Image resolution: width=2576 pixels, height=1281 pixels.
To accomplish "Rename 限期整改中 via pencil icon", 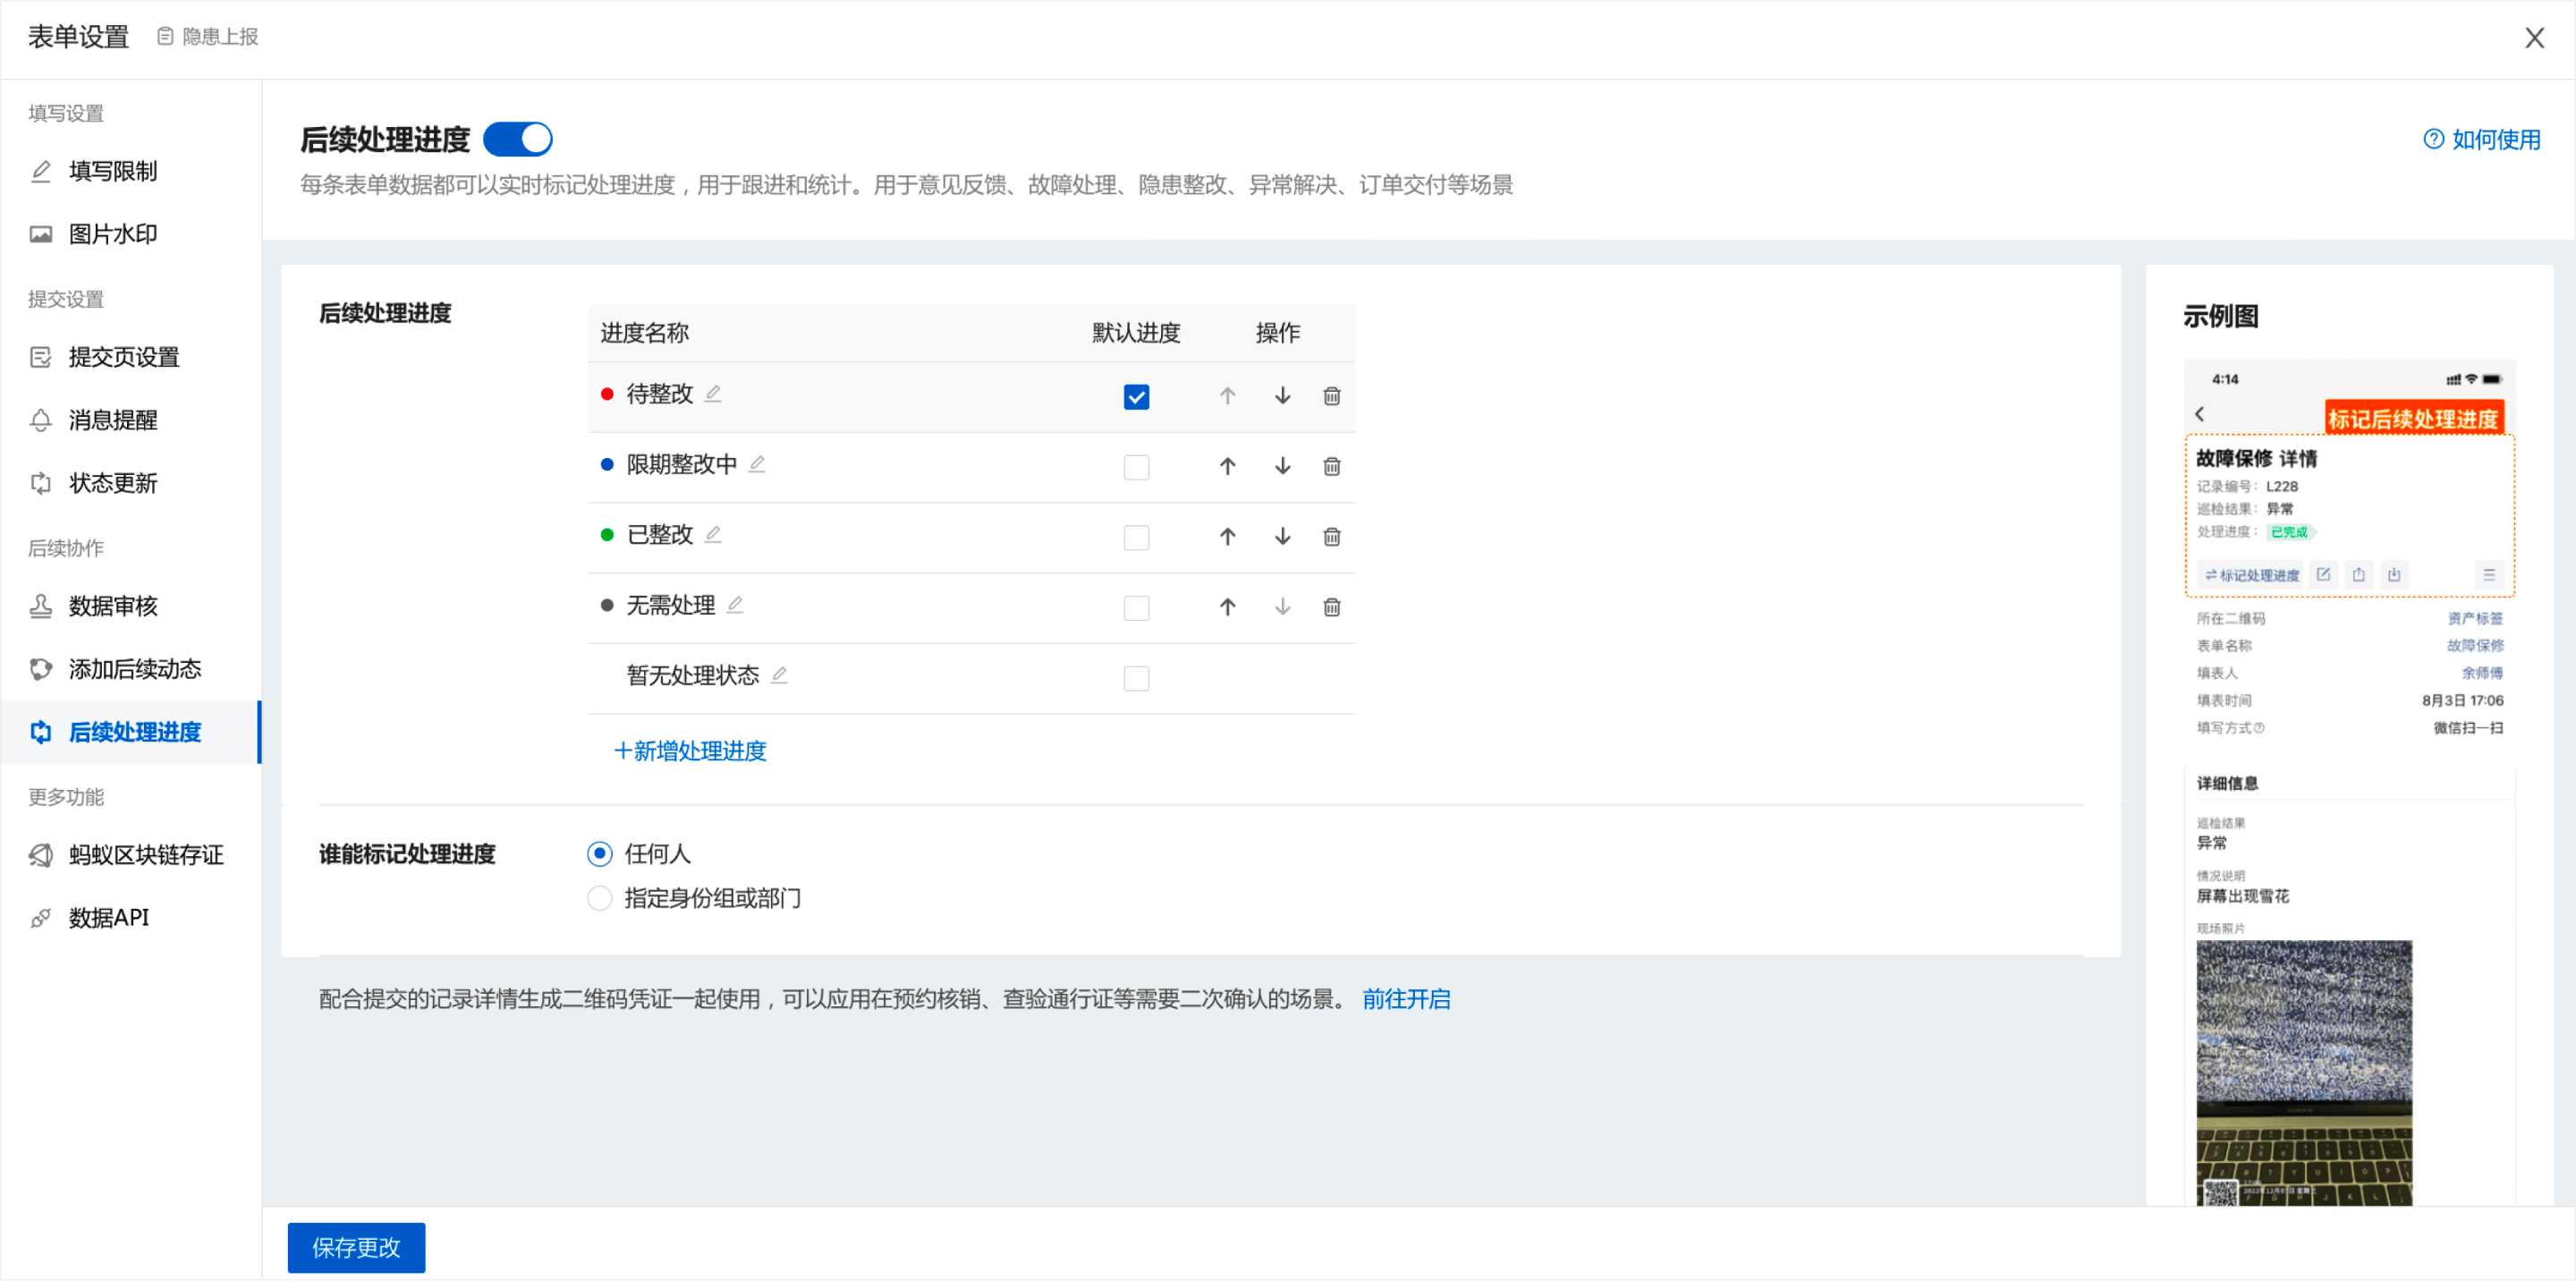I will click(757, 464).
